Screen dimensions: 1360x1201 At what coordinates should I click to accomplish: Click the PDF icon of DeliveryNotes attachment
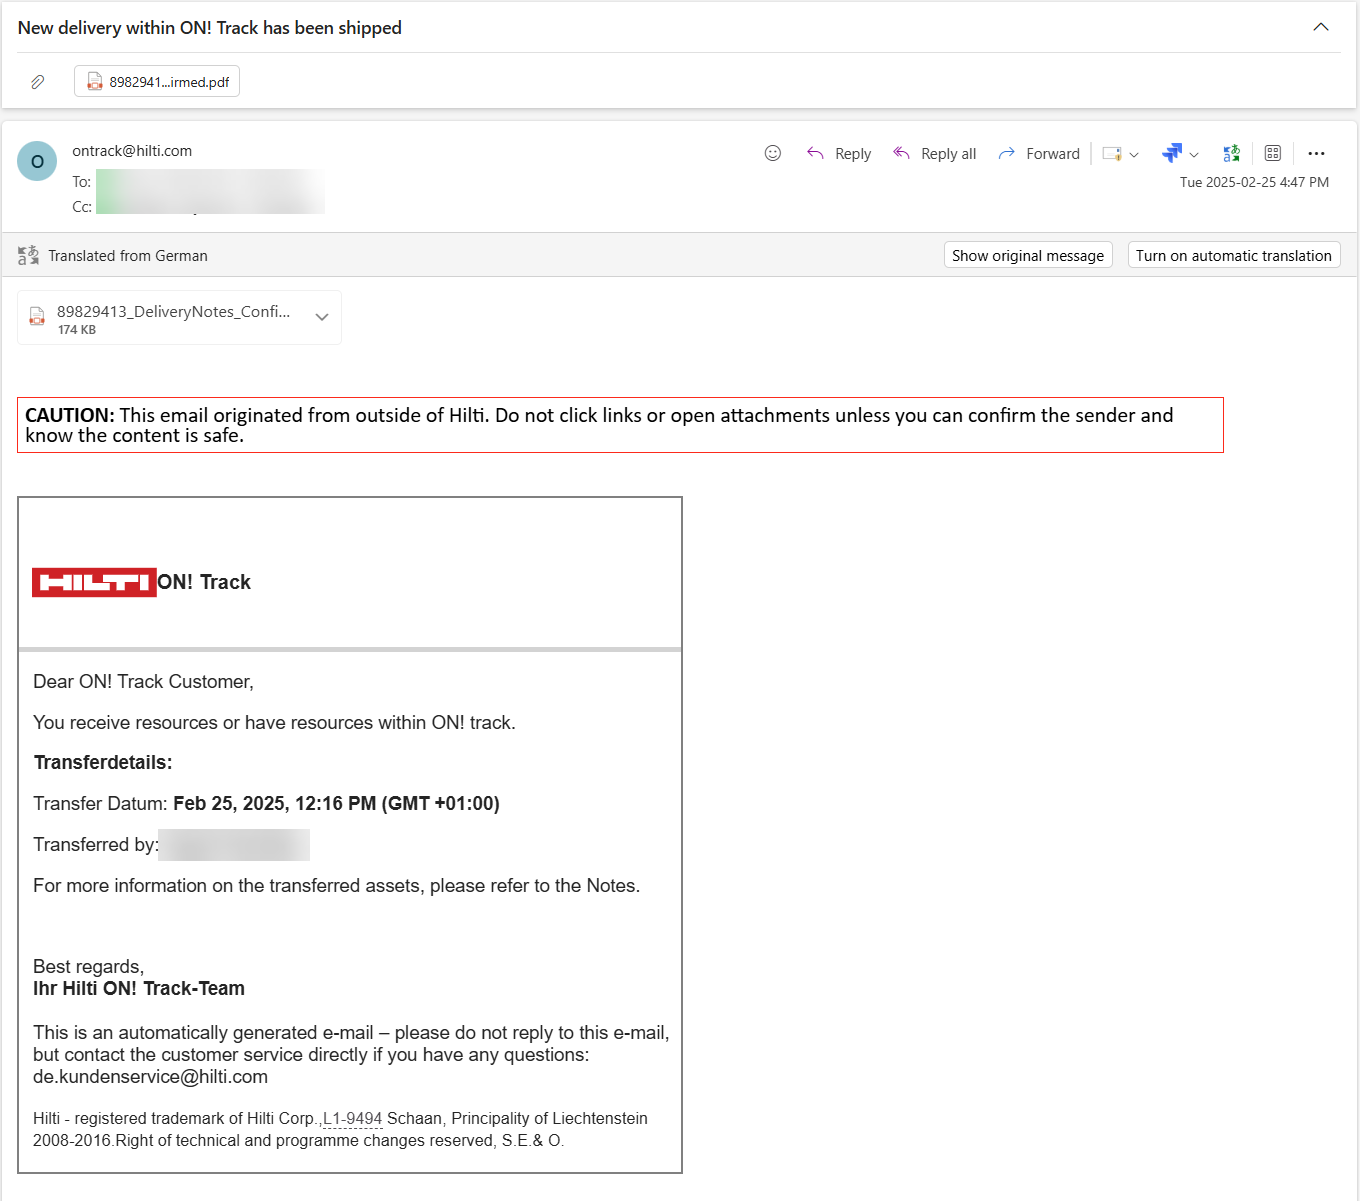(x=37, y=317)
